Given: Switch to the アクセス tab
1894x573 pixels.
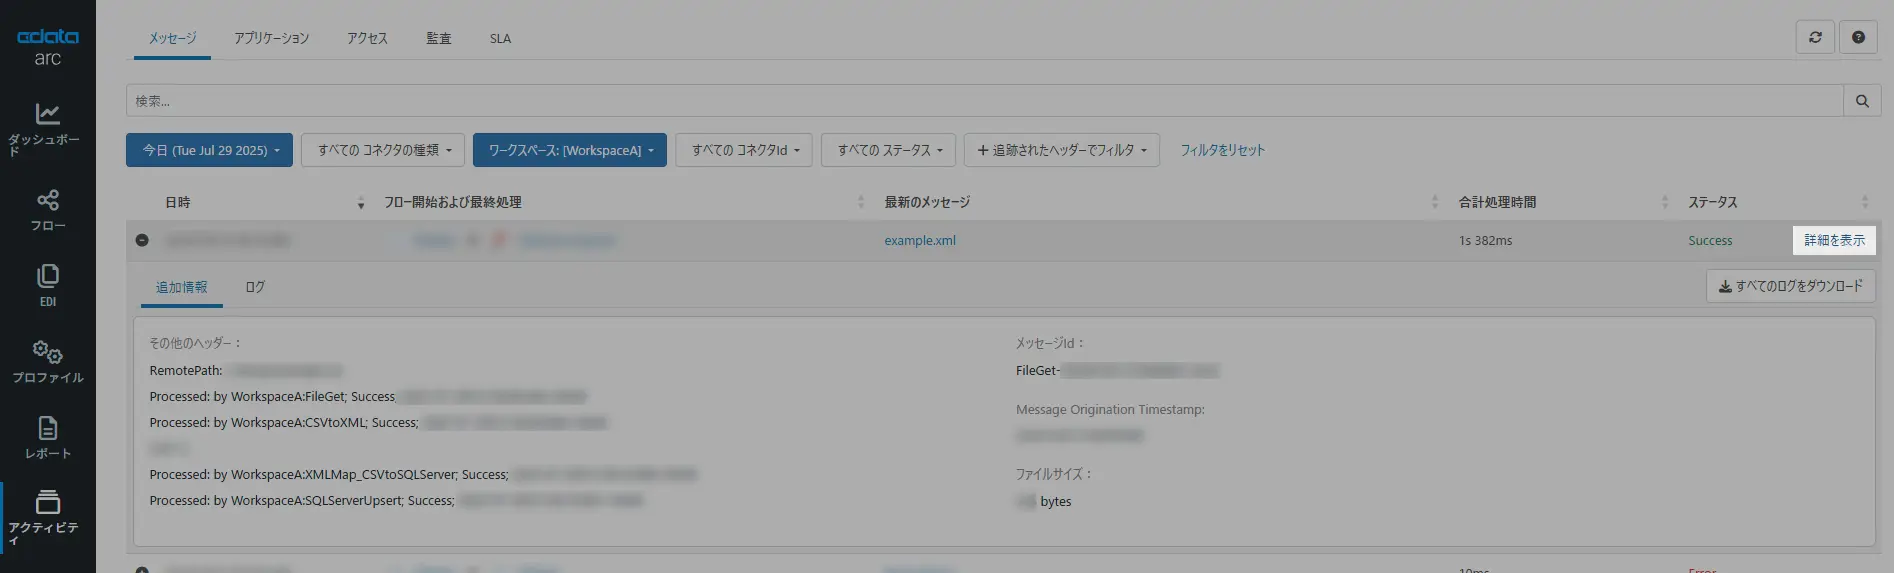Looking at the screenshot, I should tap(367, 38).
